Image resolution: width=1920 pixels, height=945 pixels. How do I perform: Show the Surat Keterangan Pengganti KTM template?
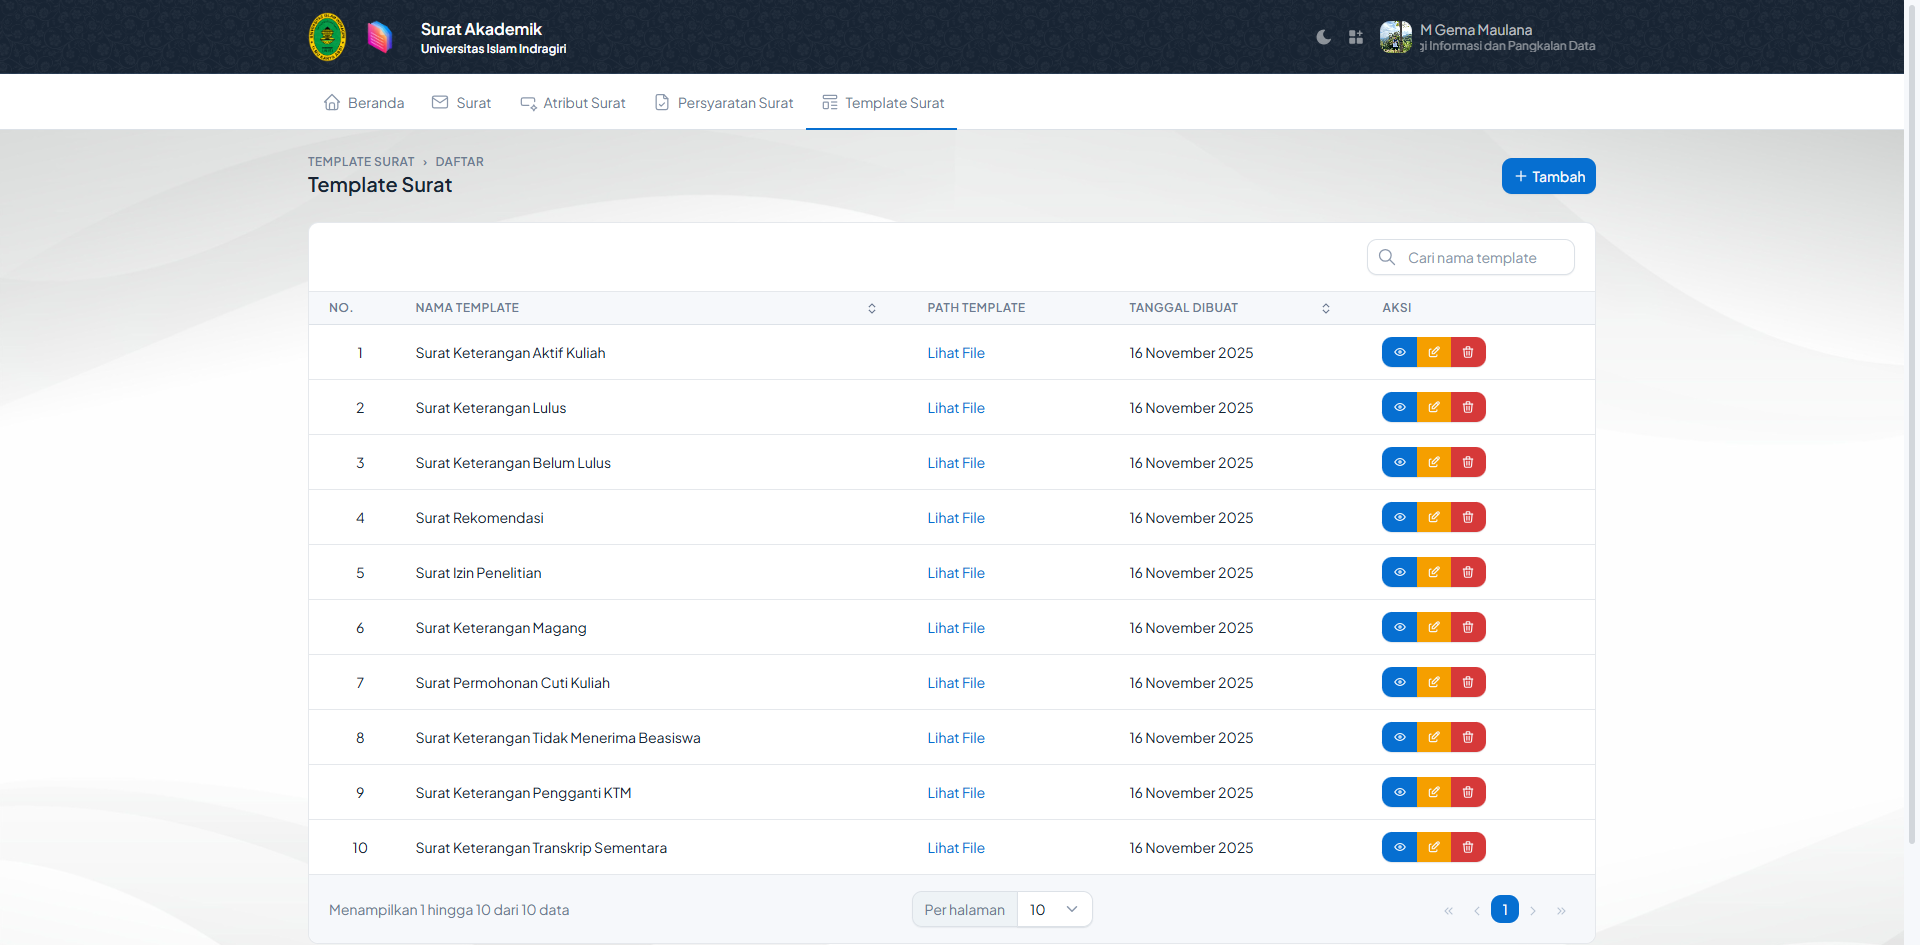click(x=1399, y=792)
